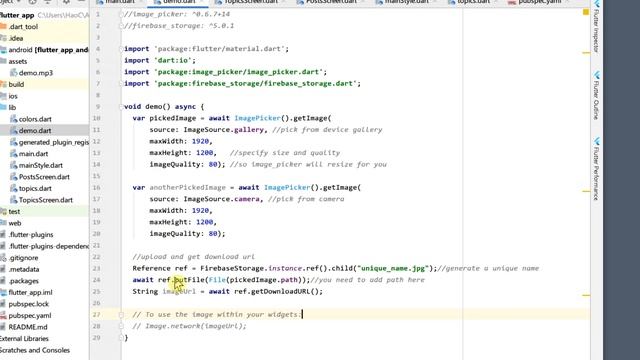Select the flutter_app project root
The height and width of the screenshot is (360, 640).
point(17,15)
